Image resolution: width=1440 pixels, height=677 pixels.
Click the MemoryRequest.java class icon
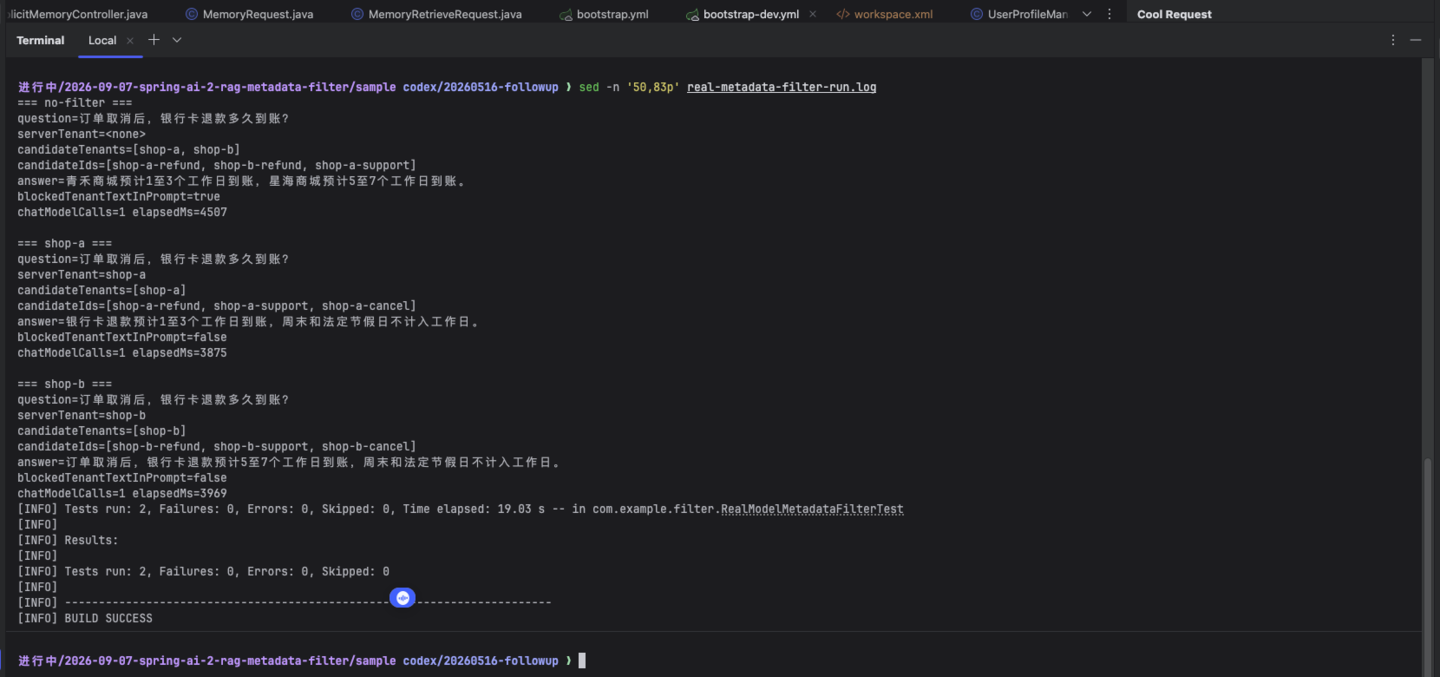192,14
